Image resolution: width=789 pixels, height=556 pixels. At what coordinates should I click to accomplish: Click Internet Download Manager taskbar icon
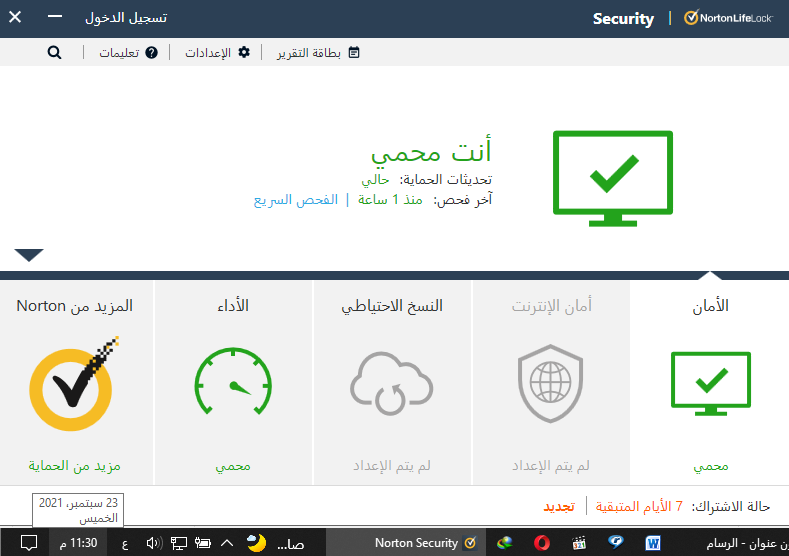pyautogui.click(x=505, y=543)
